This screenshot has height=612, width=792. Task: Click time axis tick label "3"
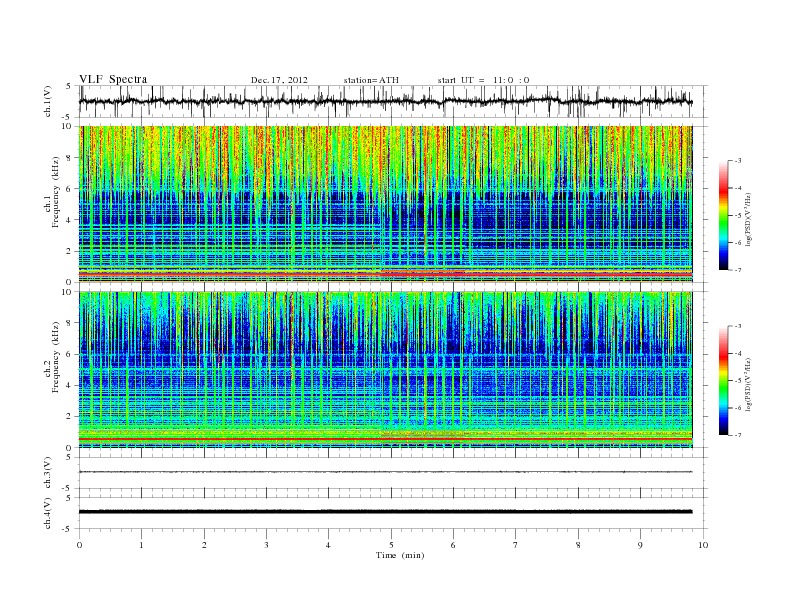pos(266,545)
